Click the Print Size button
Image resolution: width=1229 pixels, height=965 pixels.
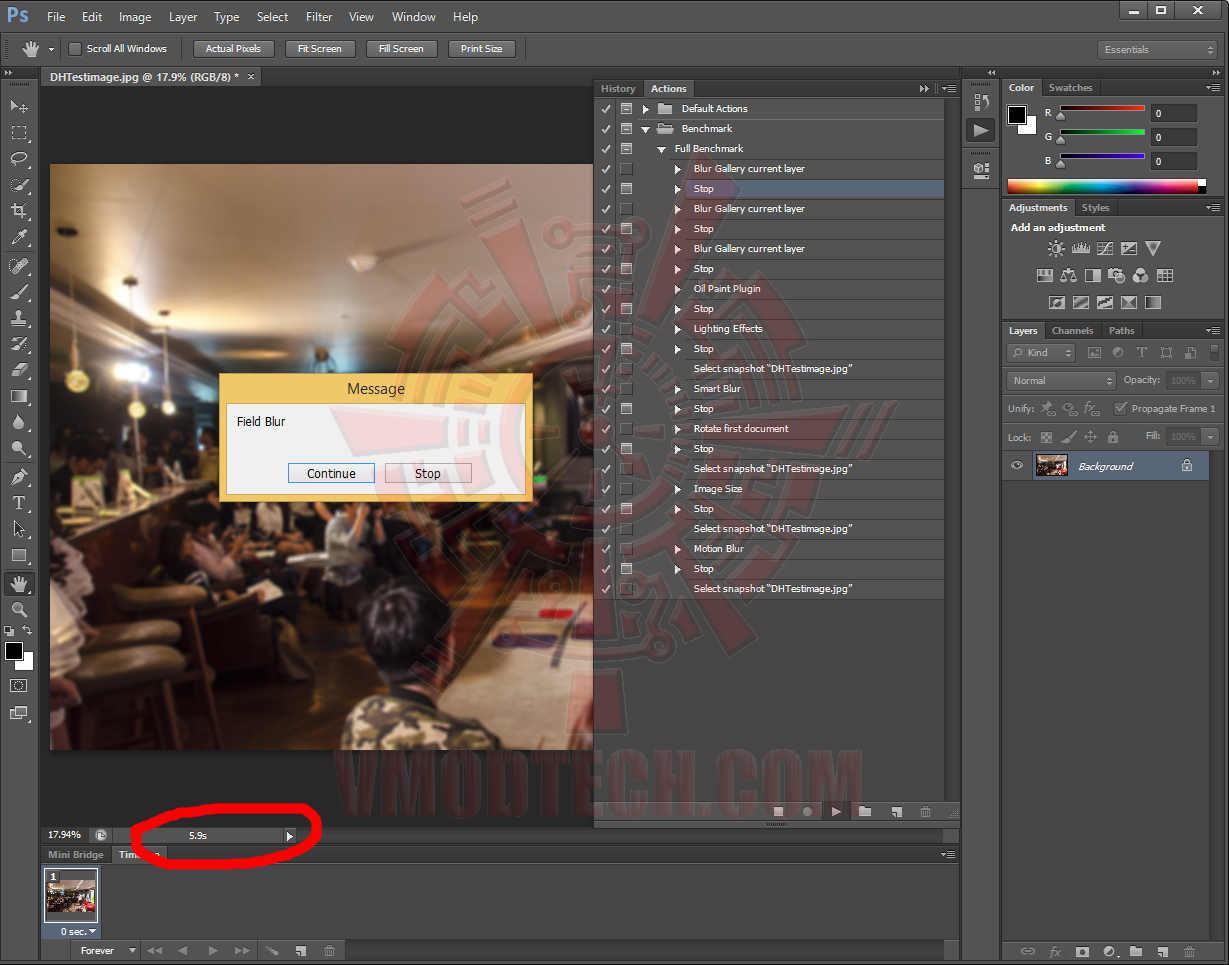click(x=482, y=49)
